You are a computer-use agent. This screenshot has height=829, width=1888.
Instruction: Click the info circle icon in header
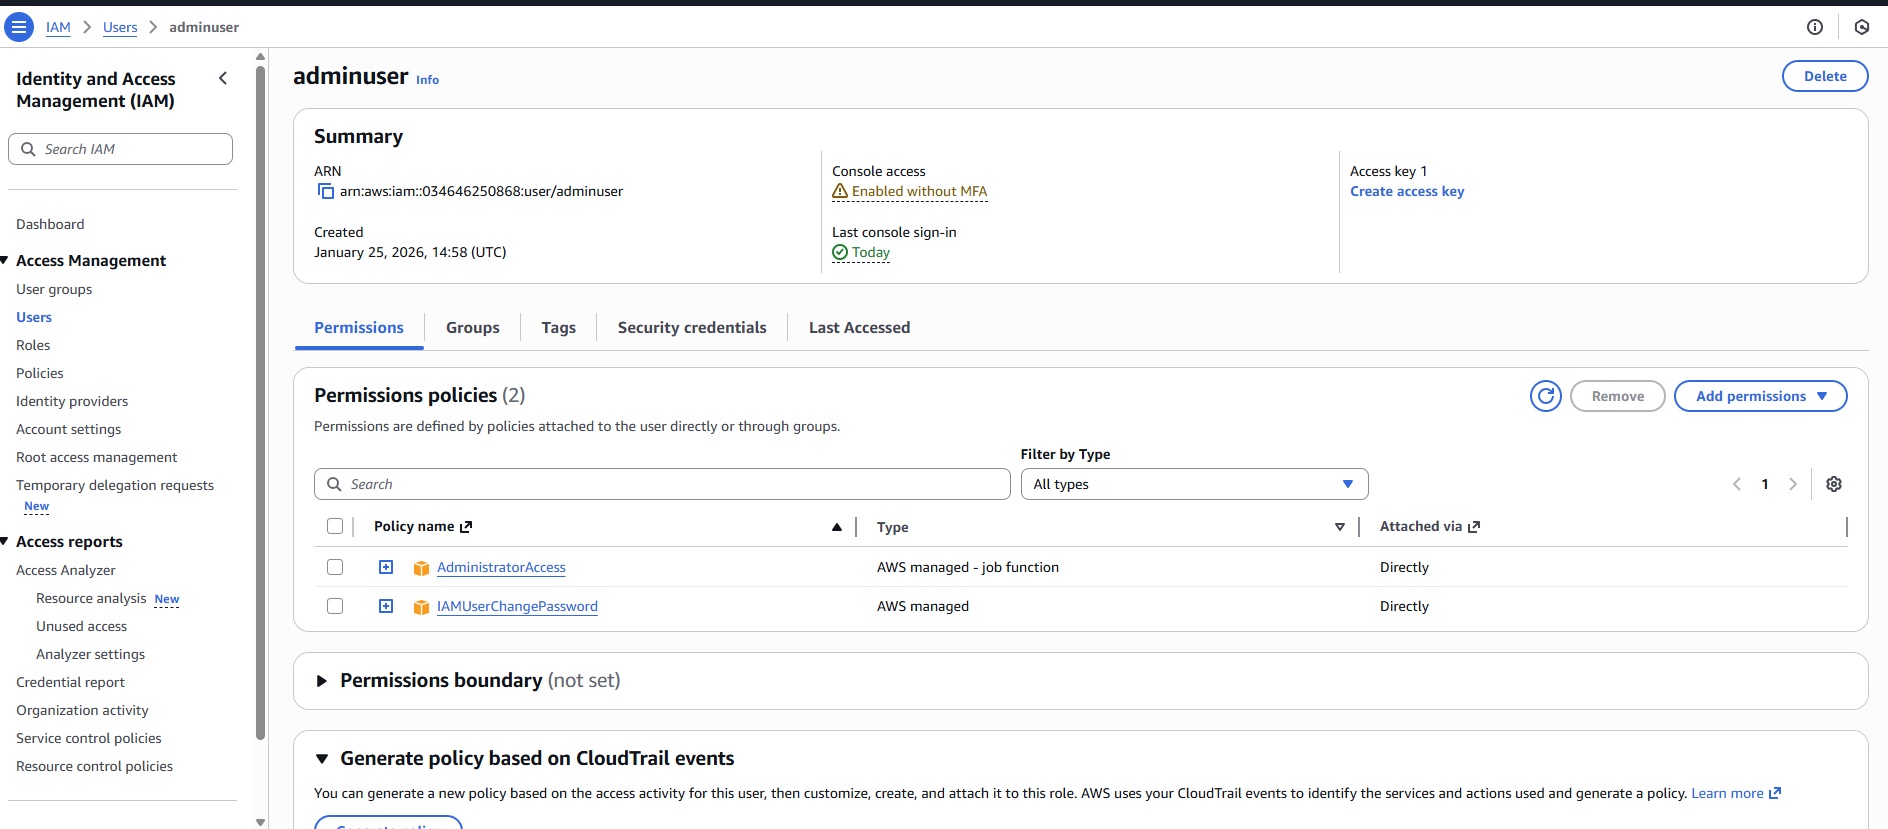tap(1814, 27)
